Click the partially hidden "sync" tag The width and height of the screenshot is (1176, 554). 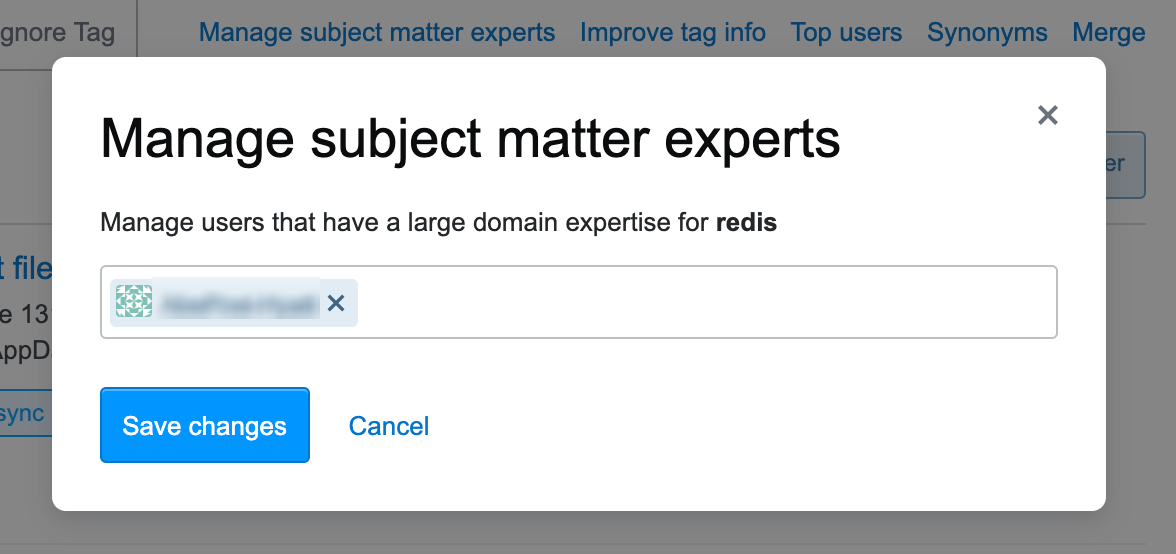[x=22, y=413]
